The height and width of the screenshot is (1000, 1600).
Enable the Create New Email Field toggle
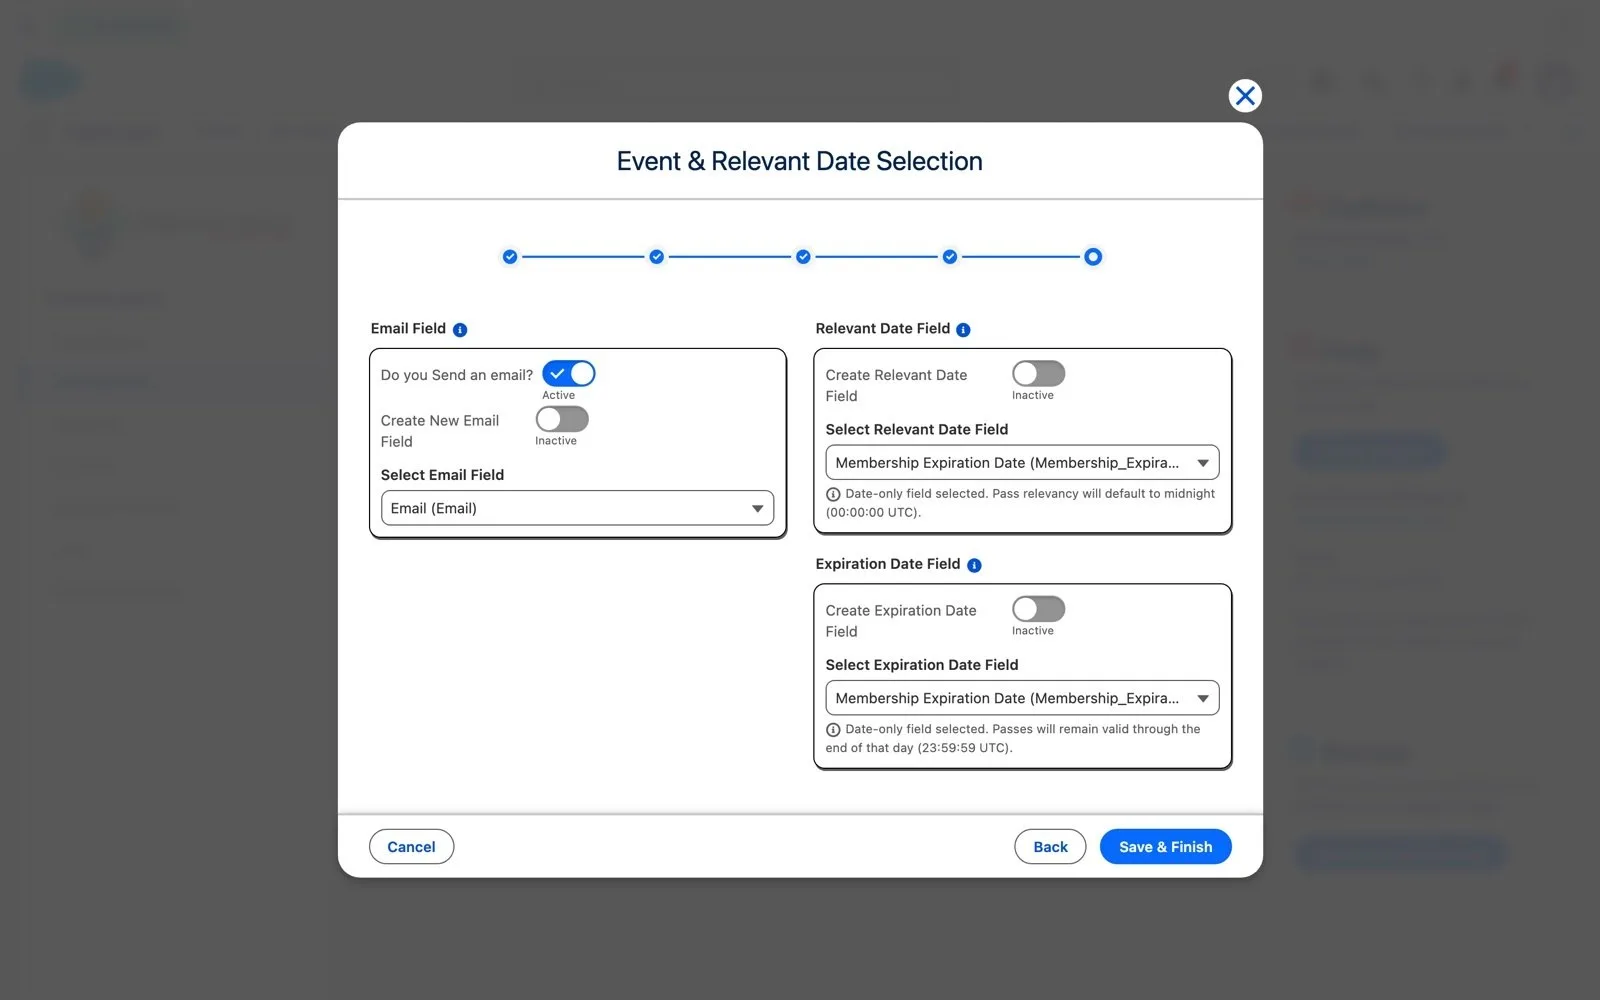562,419
